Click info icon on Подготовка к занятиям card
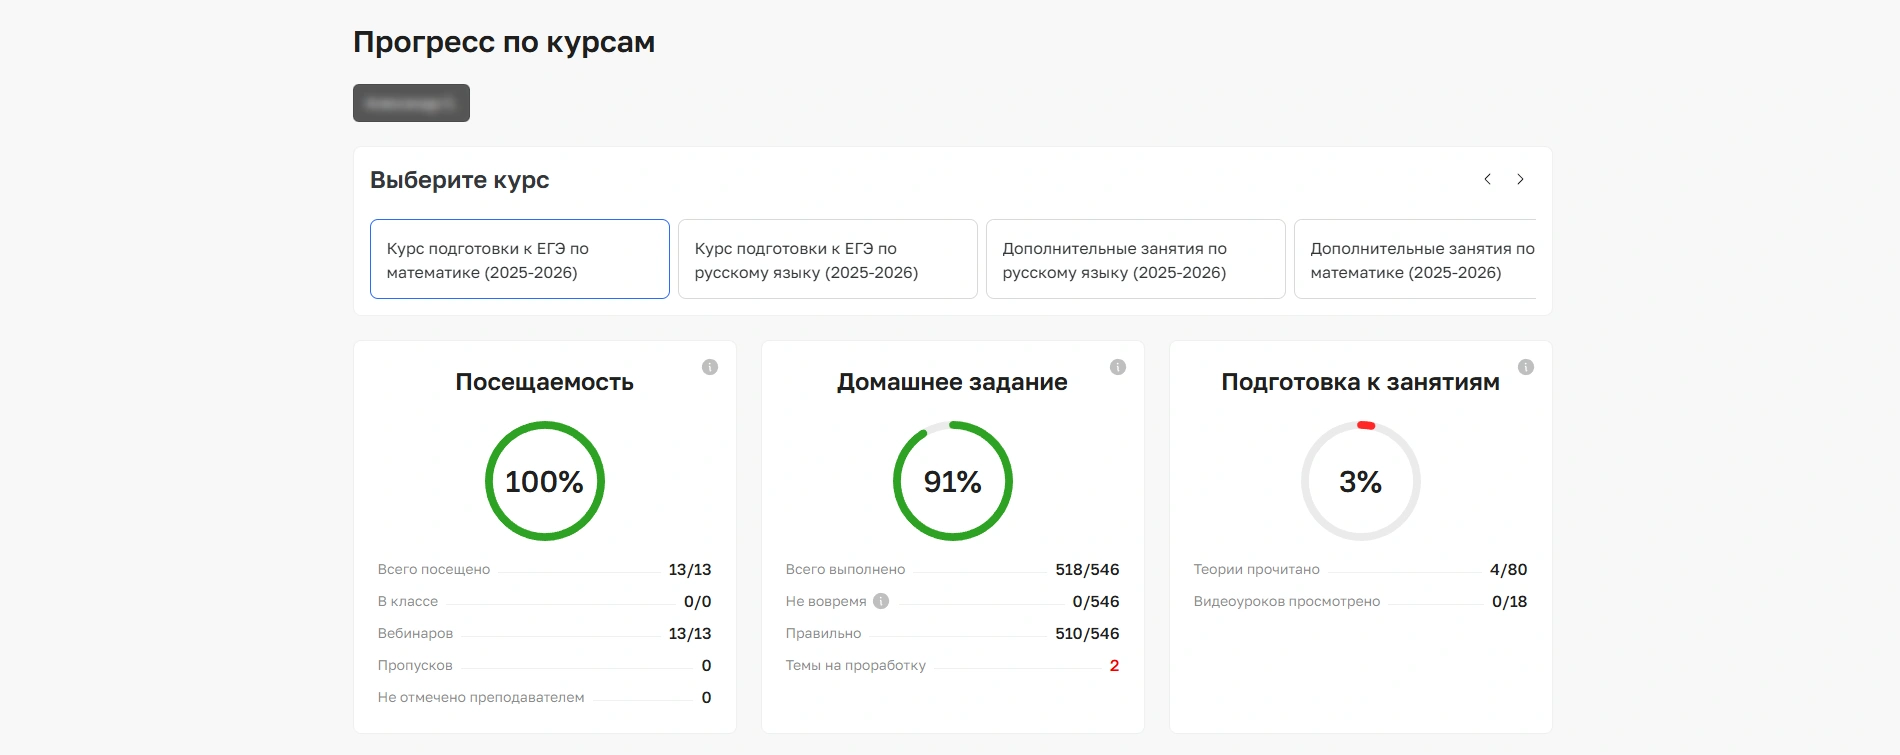 click(1526, 367)
